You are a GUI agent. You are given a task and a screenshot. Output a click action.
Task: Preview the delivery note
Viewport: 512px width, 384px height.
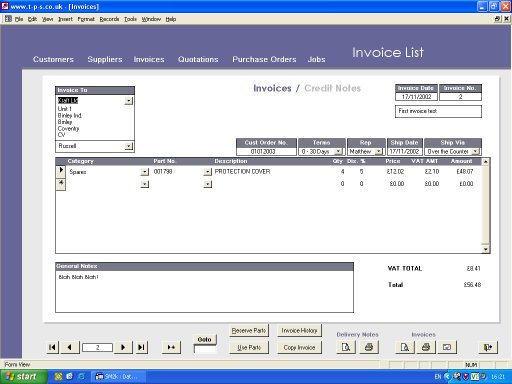pyautogui.click(x=346, y=347)
